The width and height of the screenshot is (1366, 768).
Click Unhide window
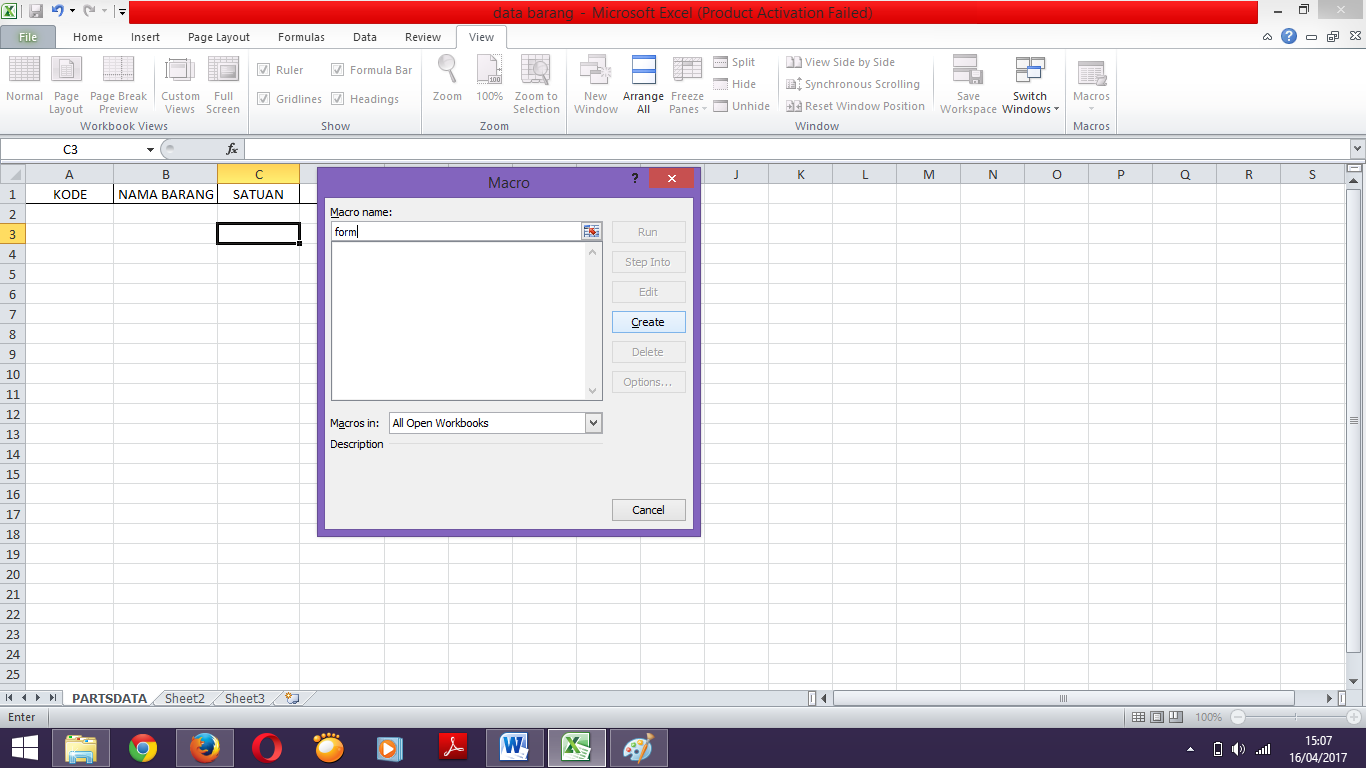pos(741,106)
